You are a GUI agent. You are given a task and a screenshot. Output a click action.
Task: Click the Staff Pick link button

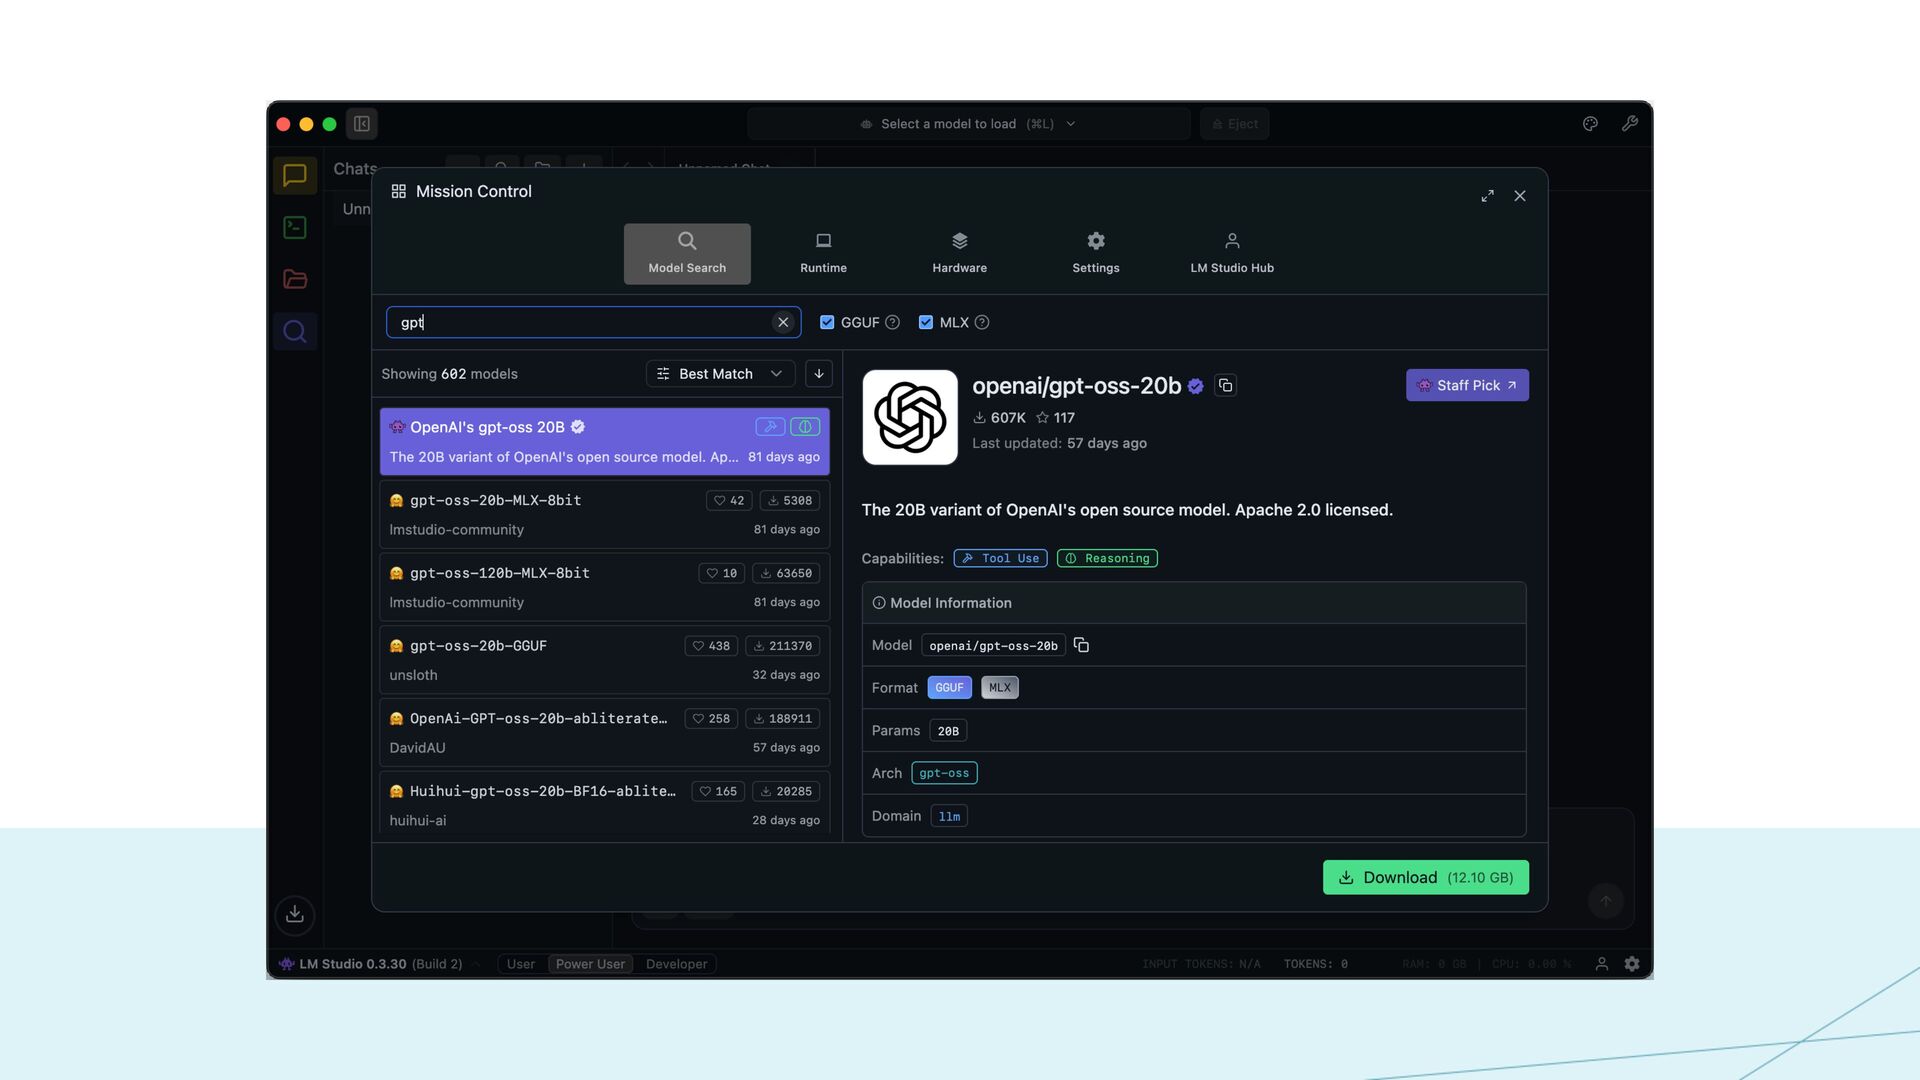point(1467,386)
